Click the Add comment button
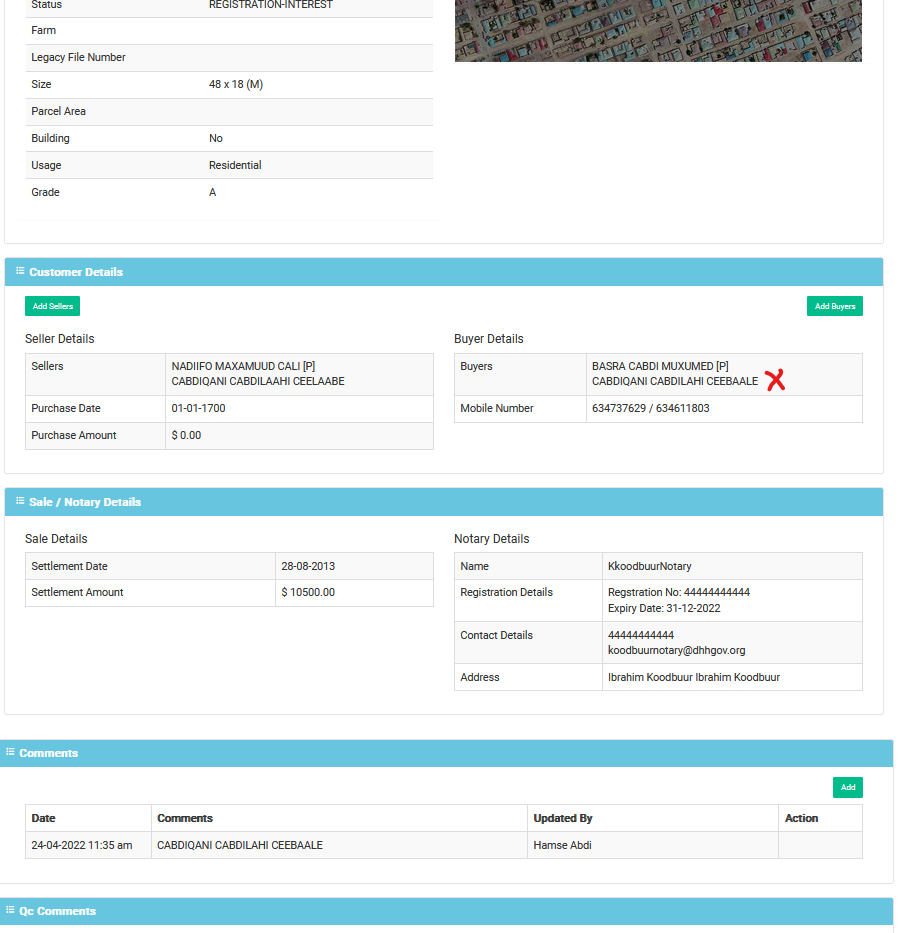This screenshot has width=900, height=933. click(848, 787)
